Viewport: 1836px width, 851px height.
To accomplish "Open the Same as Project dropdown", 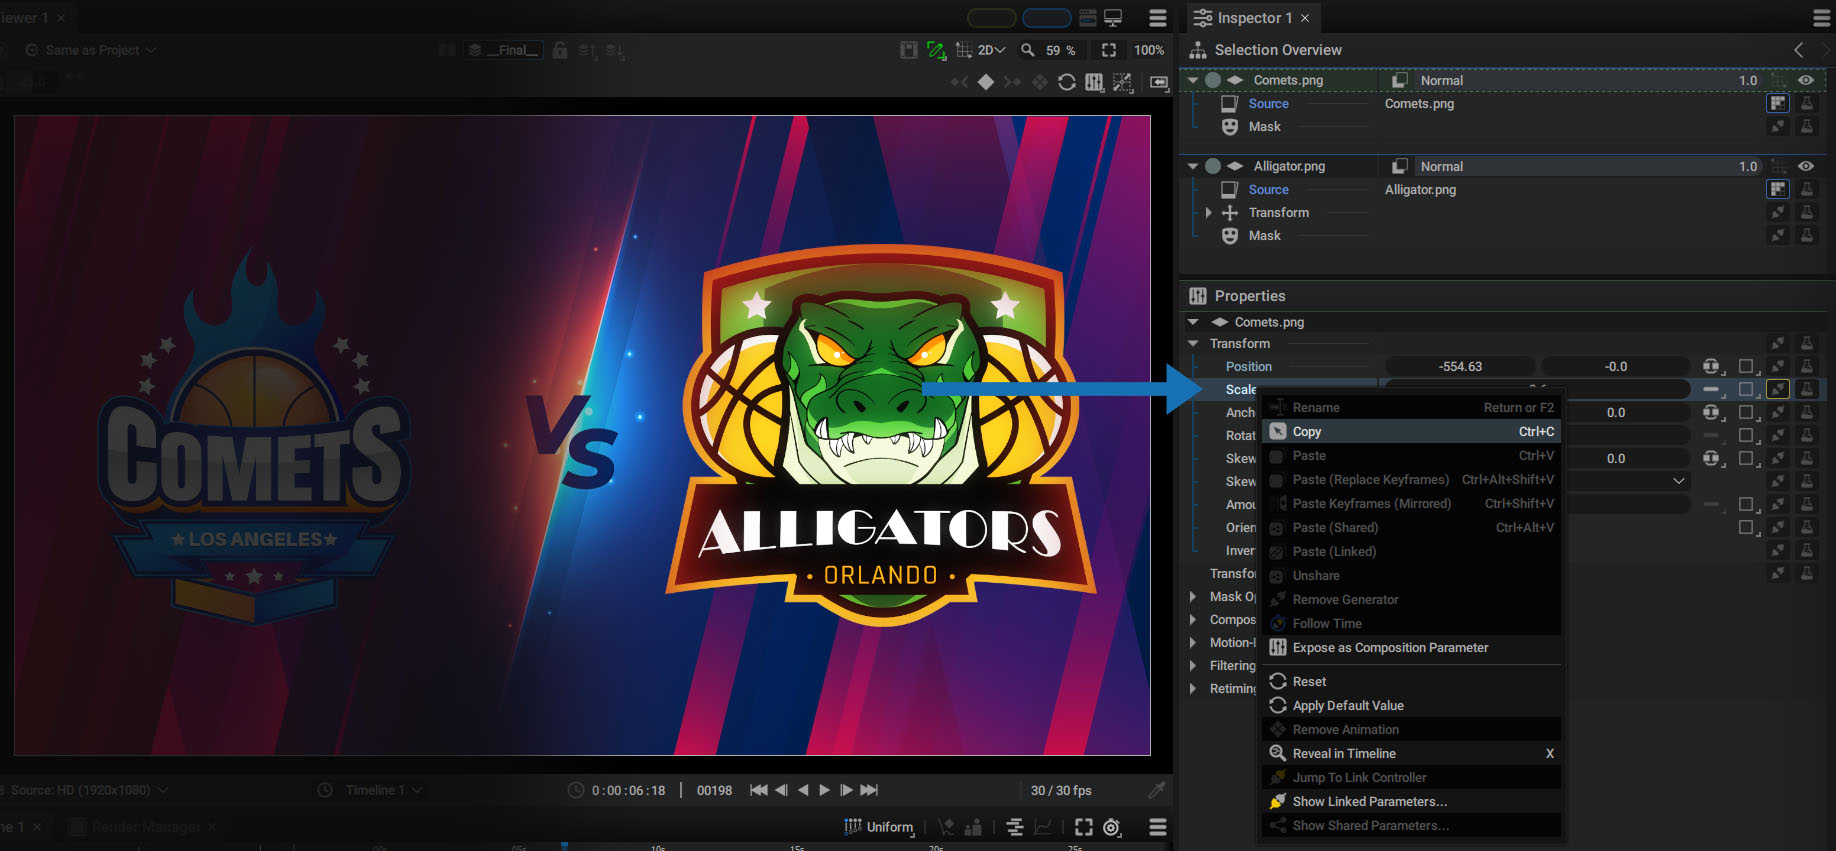I will click(x=92, y=50).
